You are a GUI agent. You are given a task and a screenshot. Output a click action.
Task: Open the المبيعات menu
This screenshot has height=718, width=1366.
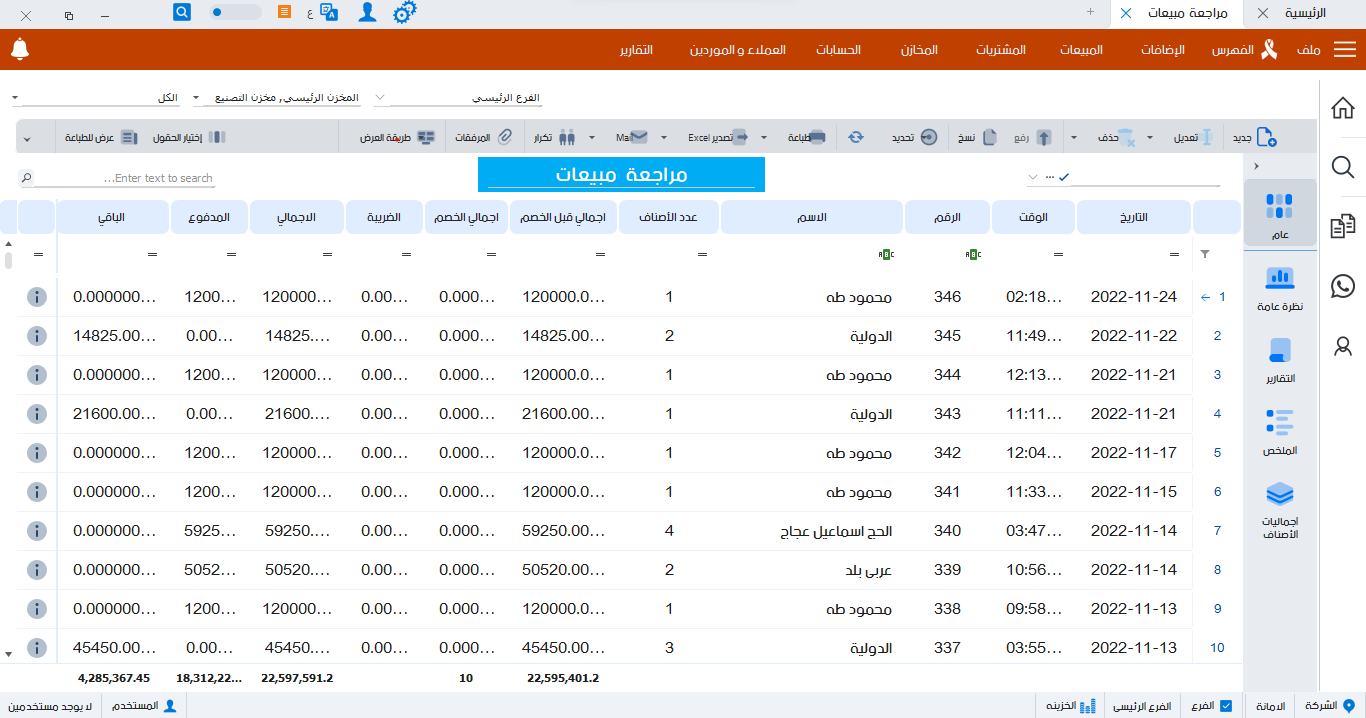click(x=1079, y=47)
